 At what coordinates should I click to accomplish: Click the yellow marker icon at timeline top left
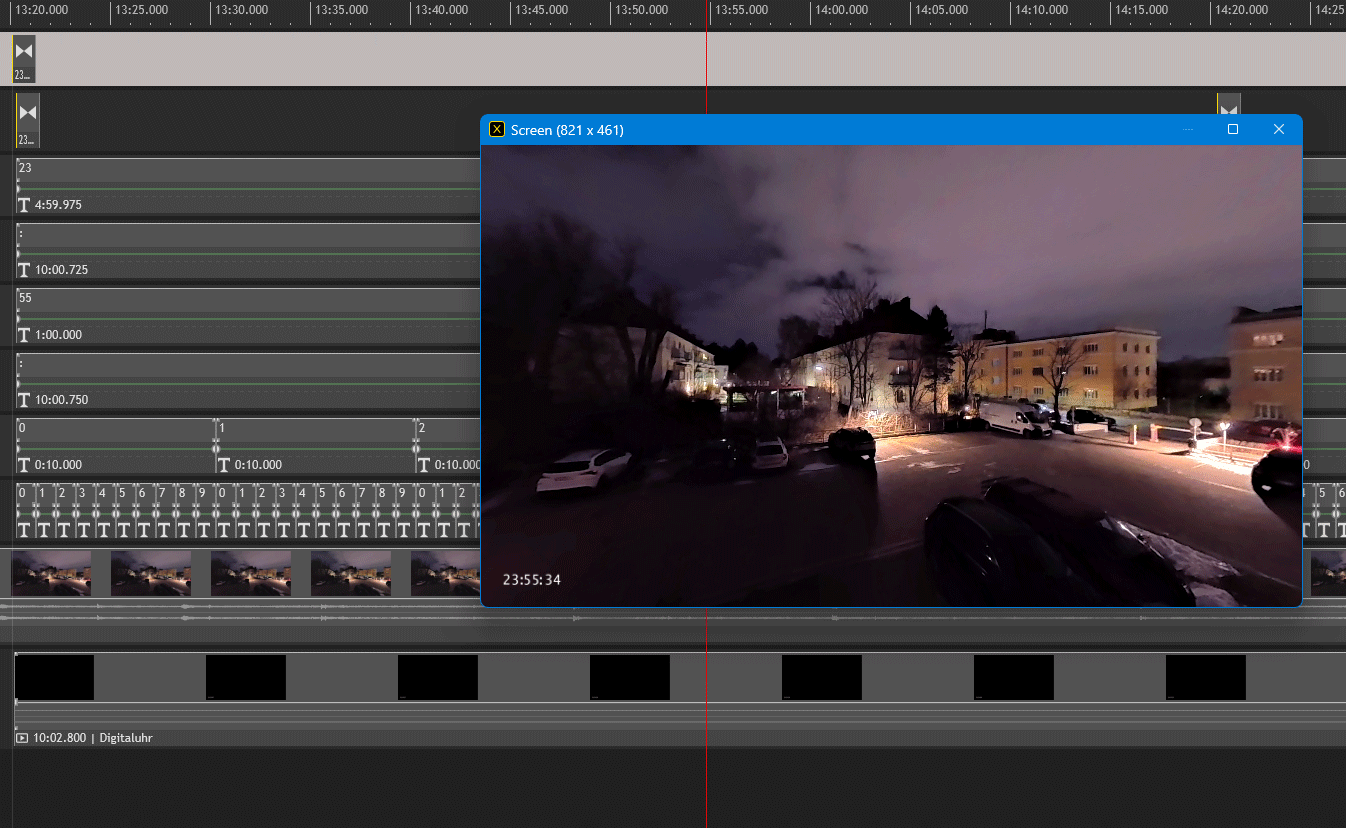24,57
